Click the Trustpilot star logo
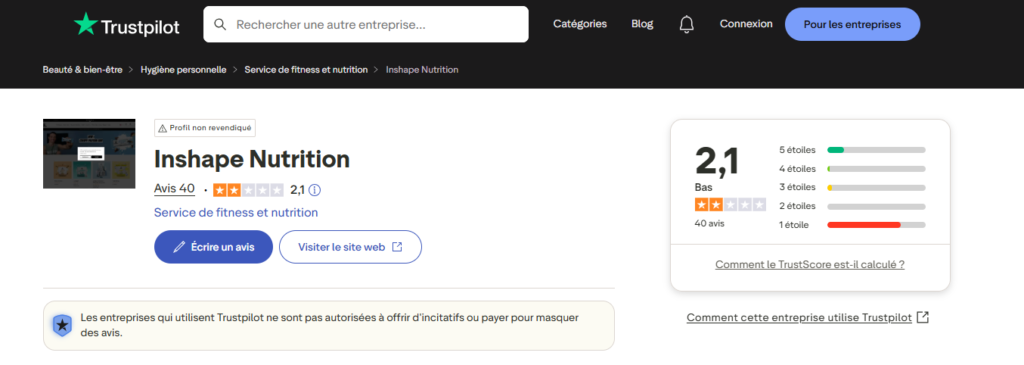1024x365 pixels. (x=86, y=24)
